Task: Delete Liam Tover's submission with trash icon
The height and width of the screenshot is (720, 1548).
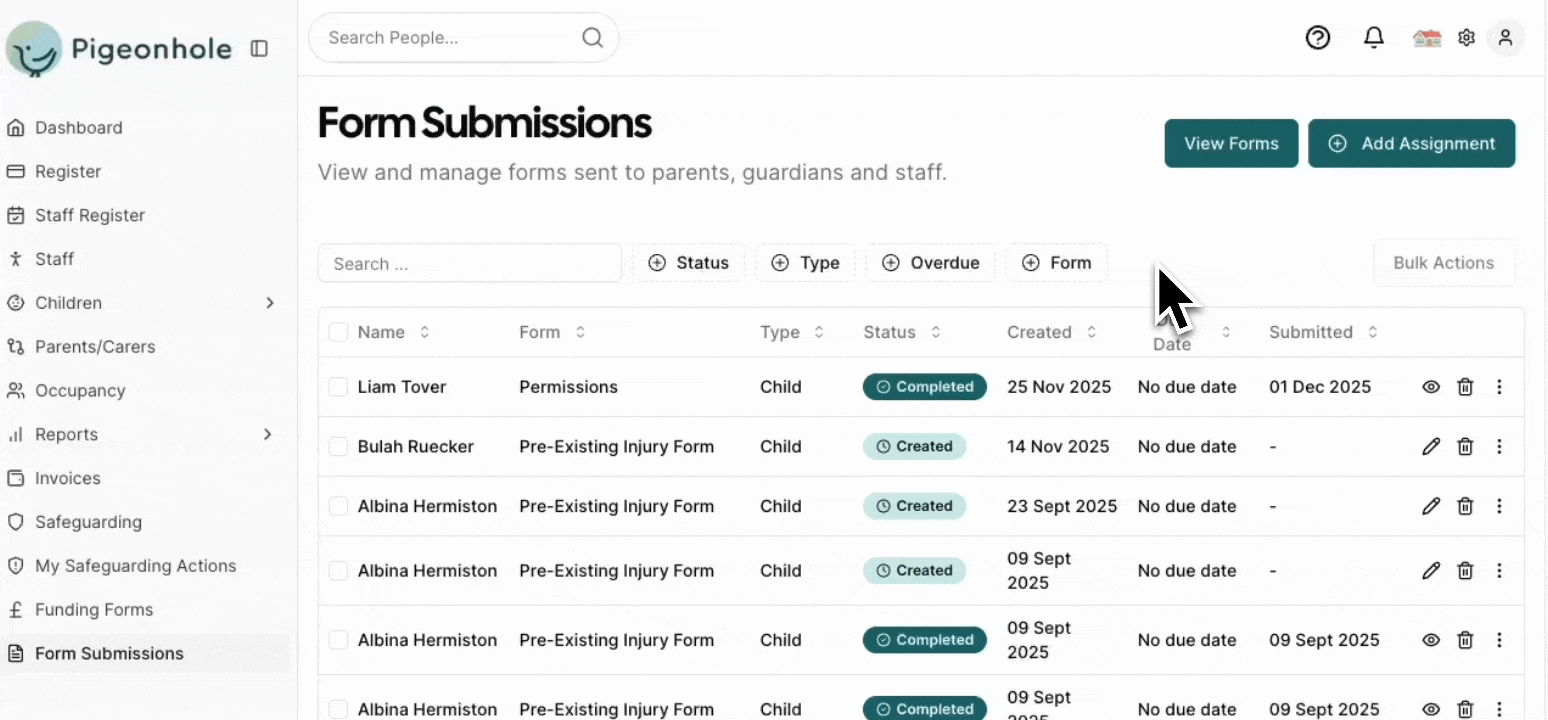Action: point(1465,387)
